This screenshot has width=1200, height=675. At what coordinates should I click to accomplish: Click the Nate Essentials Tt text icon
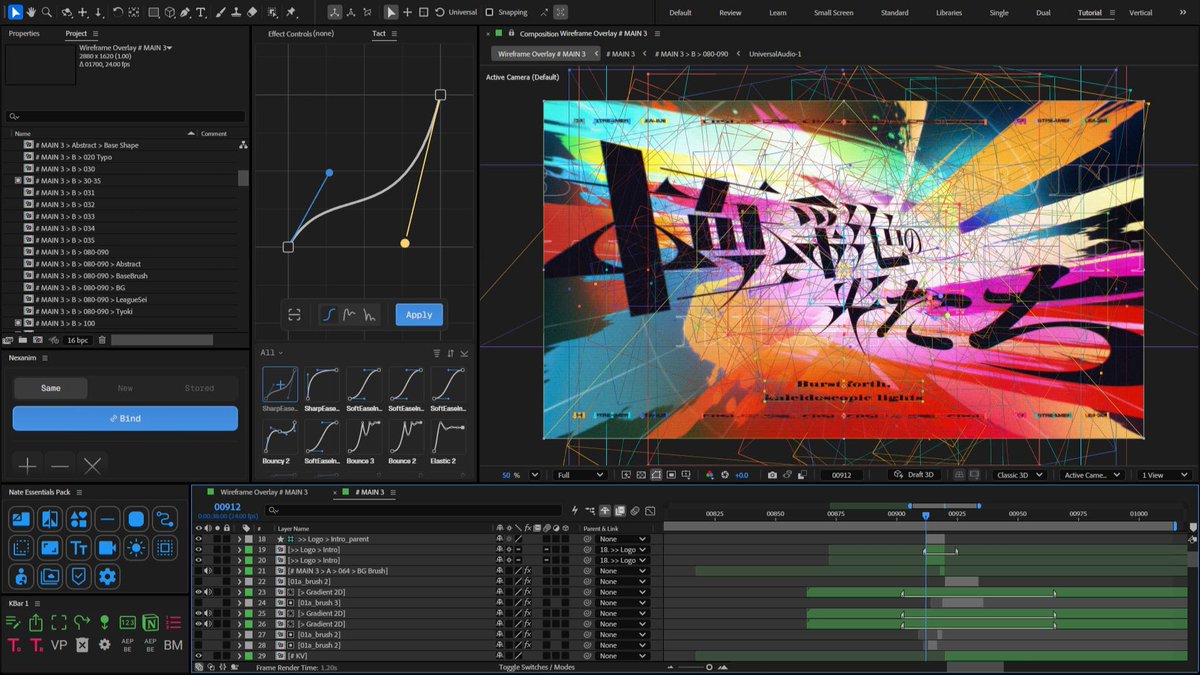tap(78, 548)
